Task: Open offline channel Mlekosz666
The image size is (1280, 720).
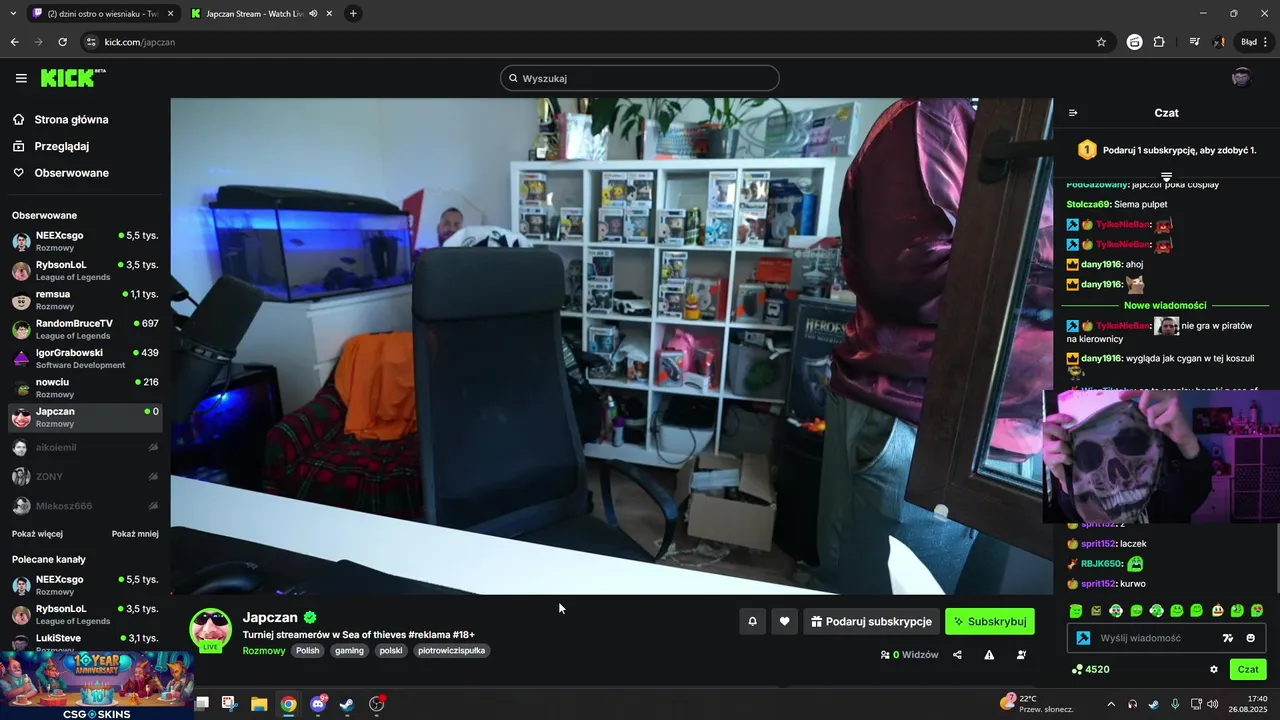Action: click(x=85, y=506)
